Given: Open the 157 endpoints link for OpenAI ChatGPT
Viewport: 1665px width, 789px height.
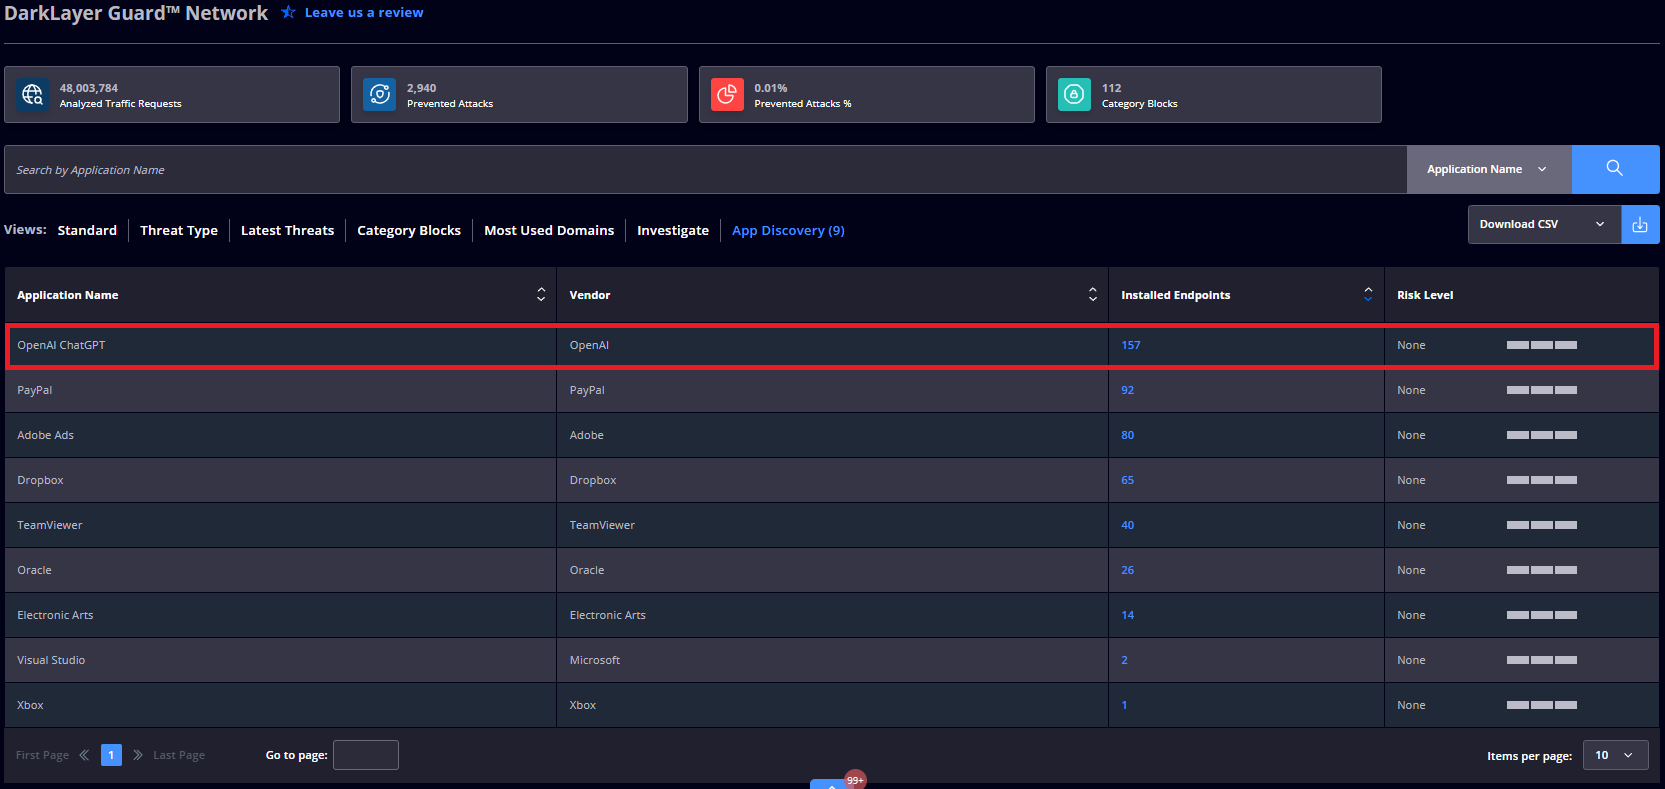Looking at the screenshot, I should 1131,345.
